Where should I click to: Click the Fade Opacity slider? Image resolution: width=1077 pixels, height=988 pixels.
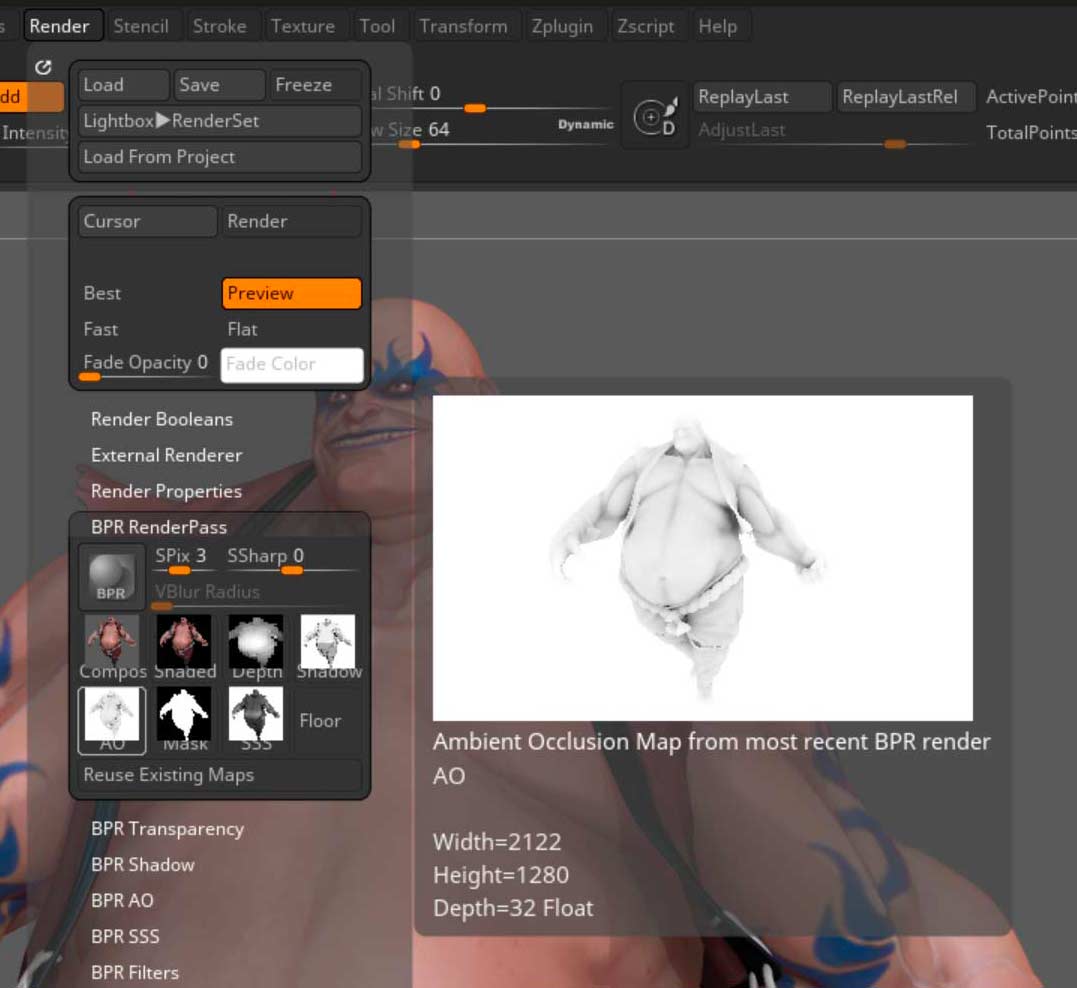click(148, 366)
